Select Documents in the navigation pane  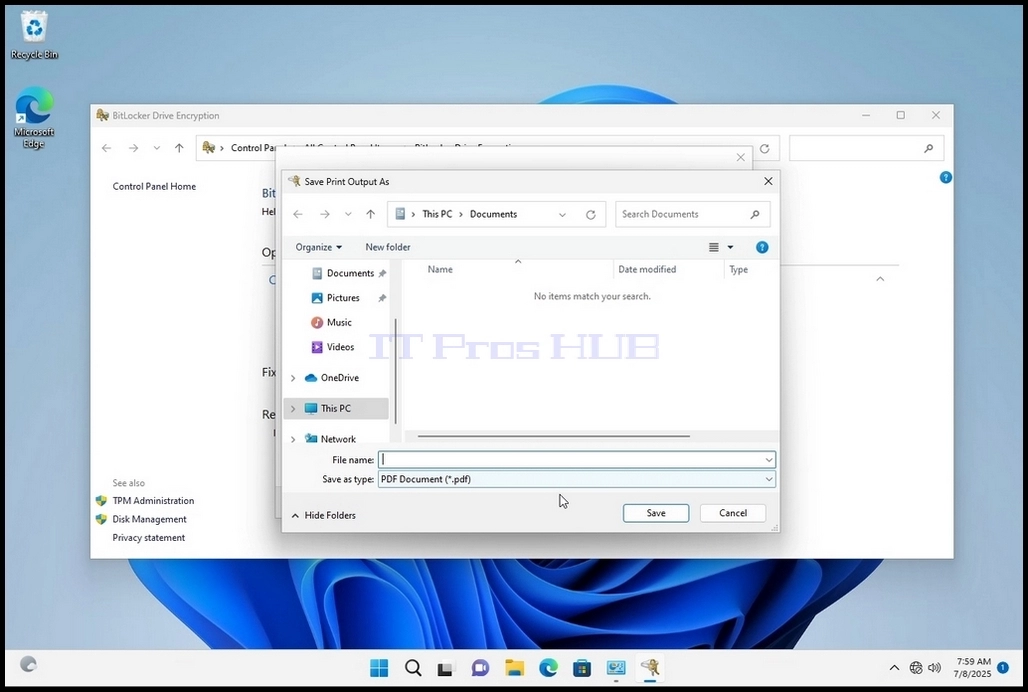coord(350,273)
